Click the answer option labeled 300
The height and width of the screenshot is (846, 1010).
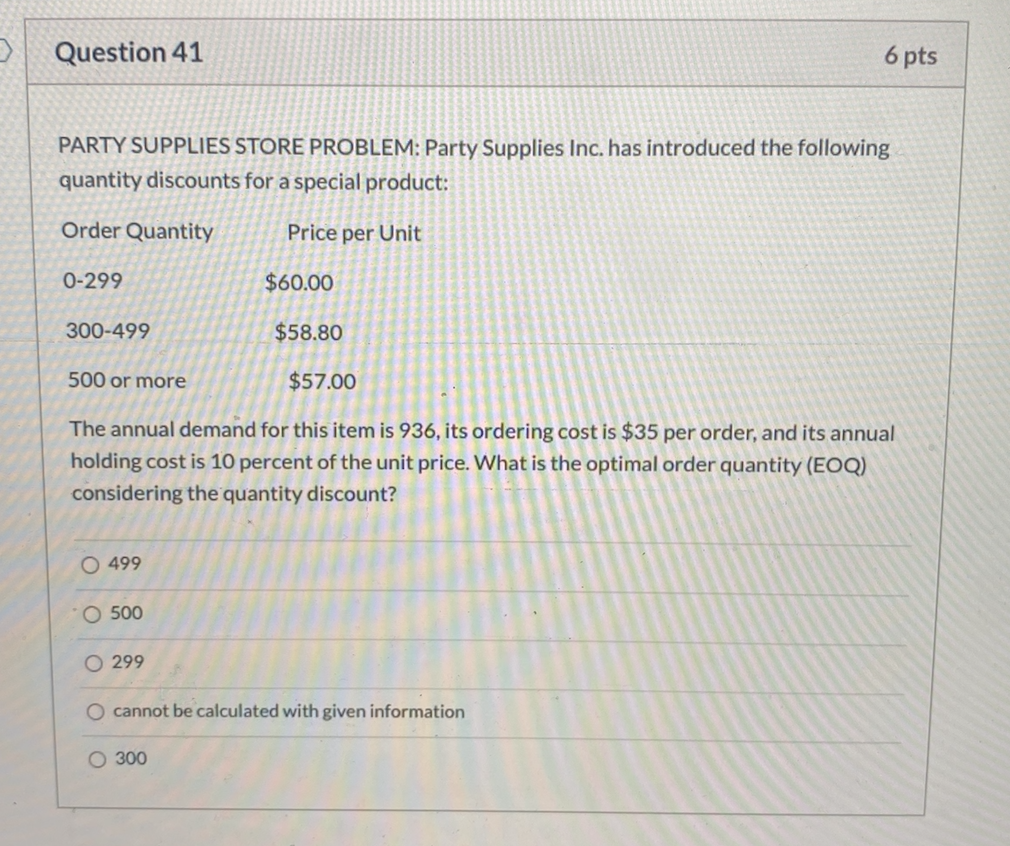132,759
